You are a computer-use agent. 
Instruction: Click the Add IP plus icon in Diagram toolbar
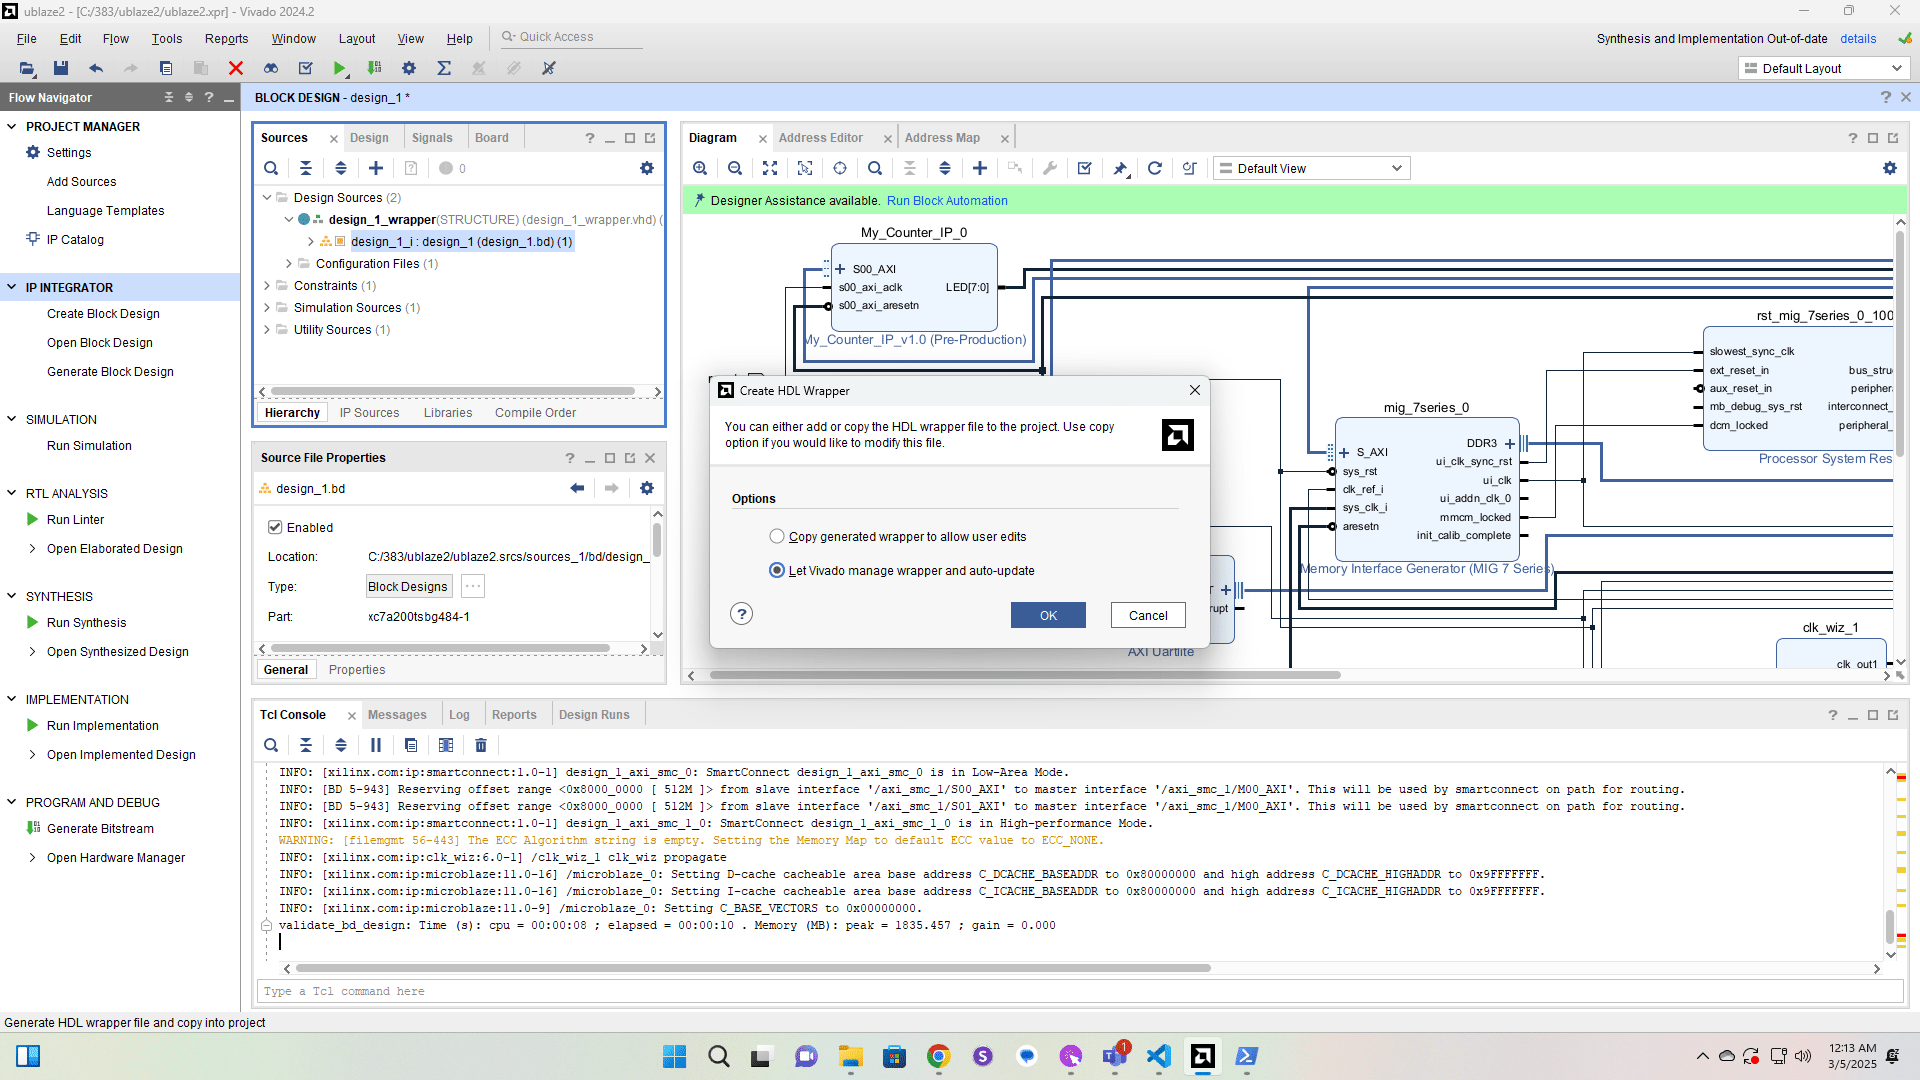click(980, 168)
